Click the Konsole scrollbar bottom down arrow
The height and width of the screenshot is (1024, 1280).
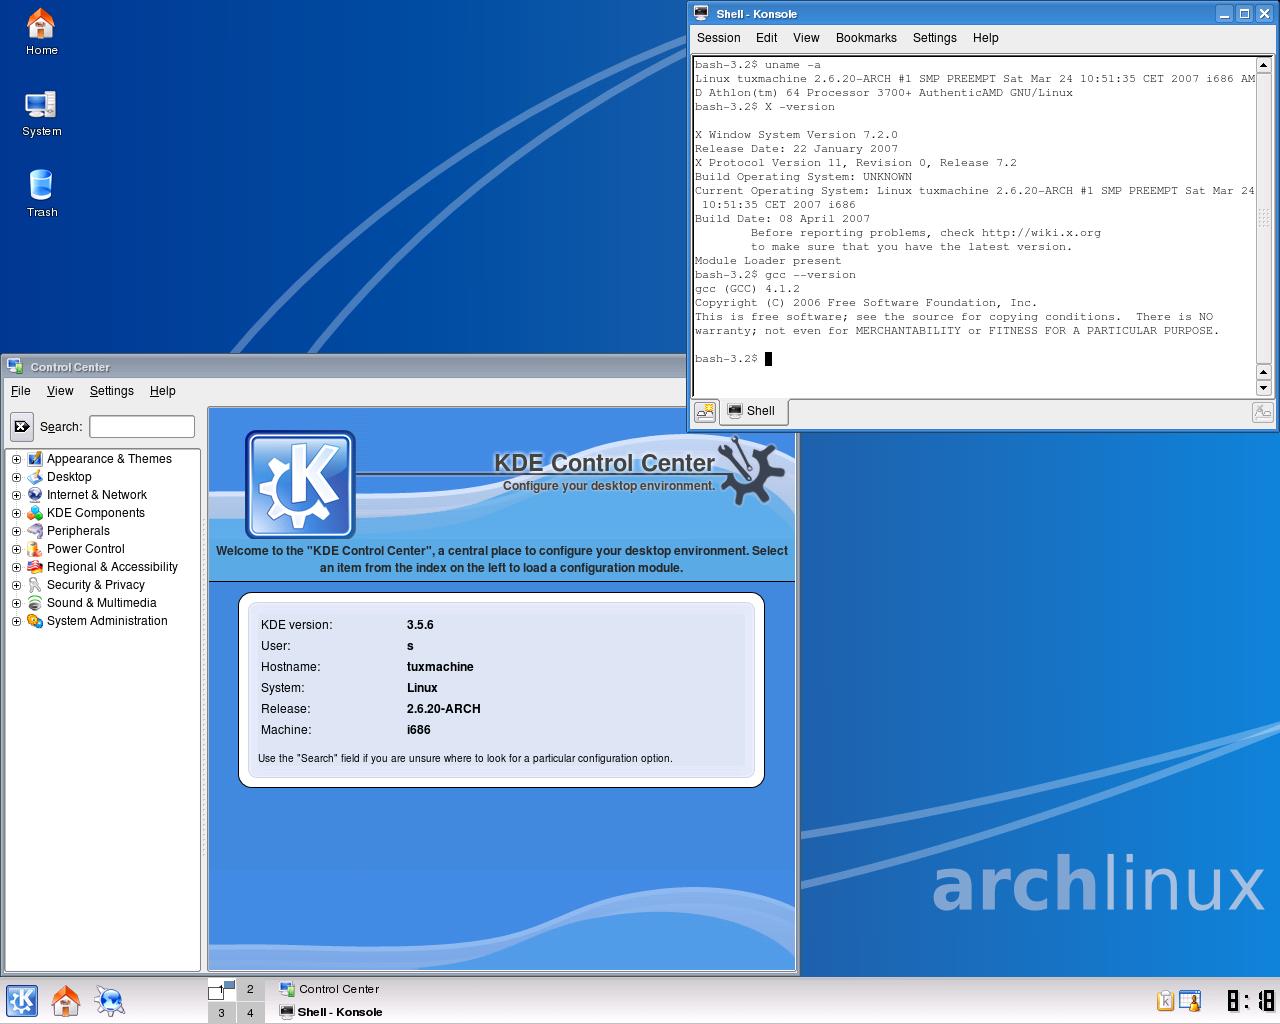click(1264, 388)
